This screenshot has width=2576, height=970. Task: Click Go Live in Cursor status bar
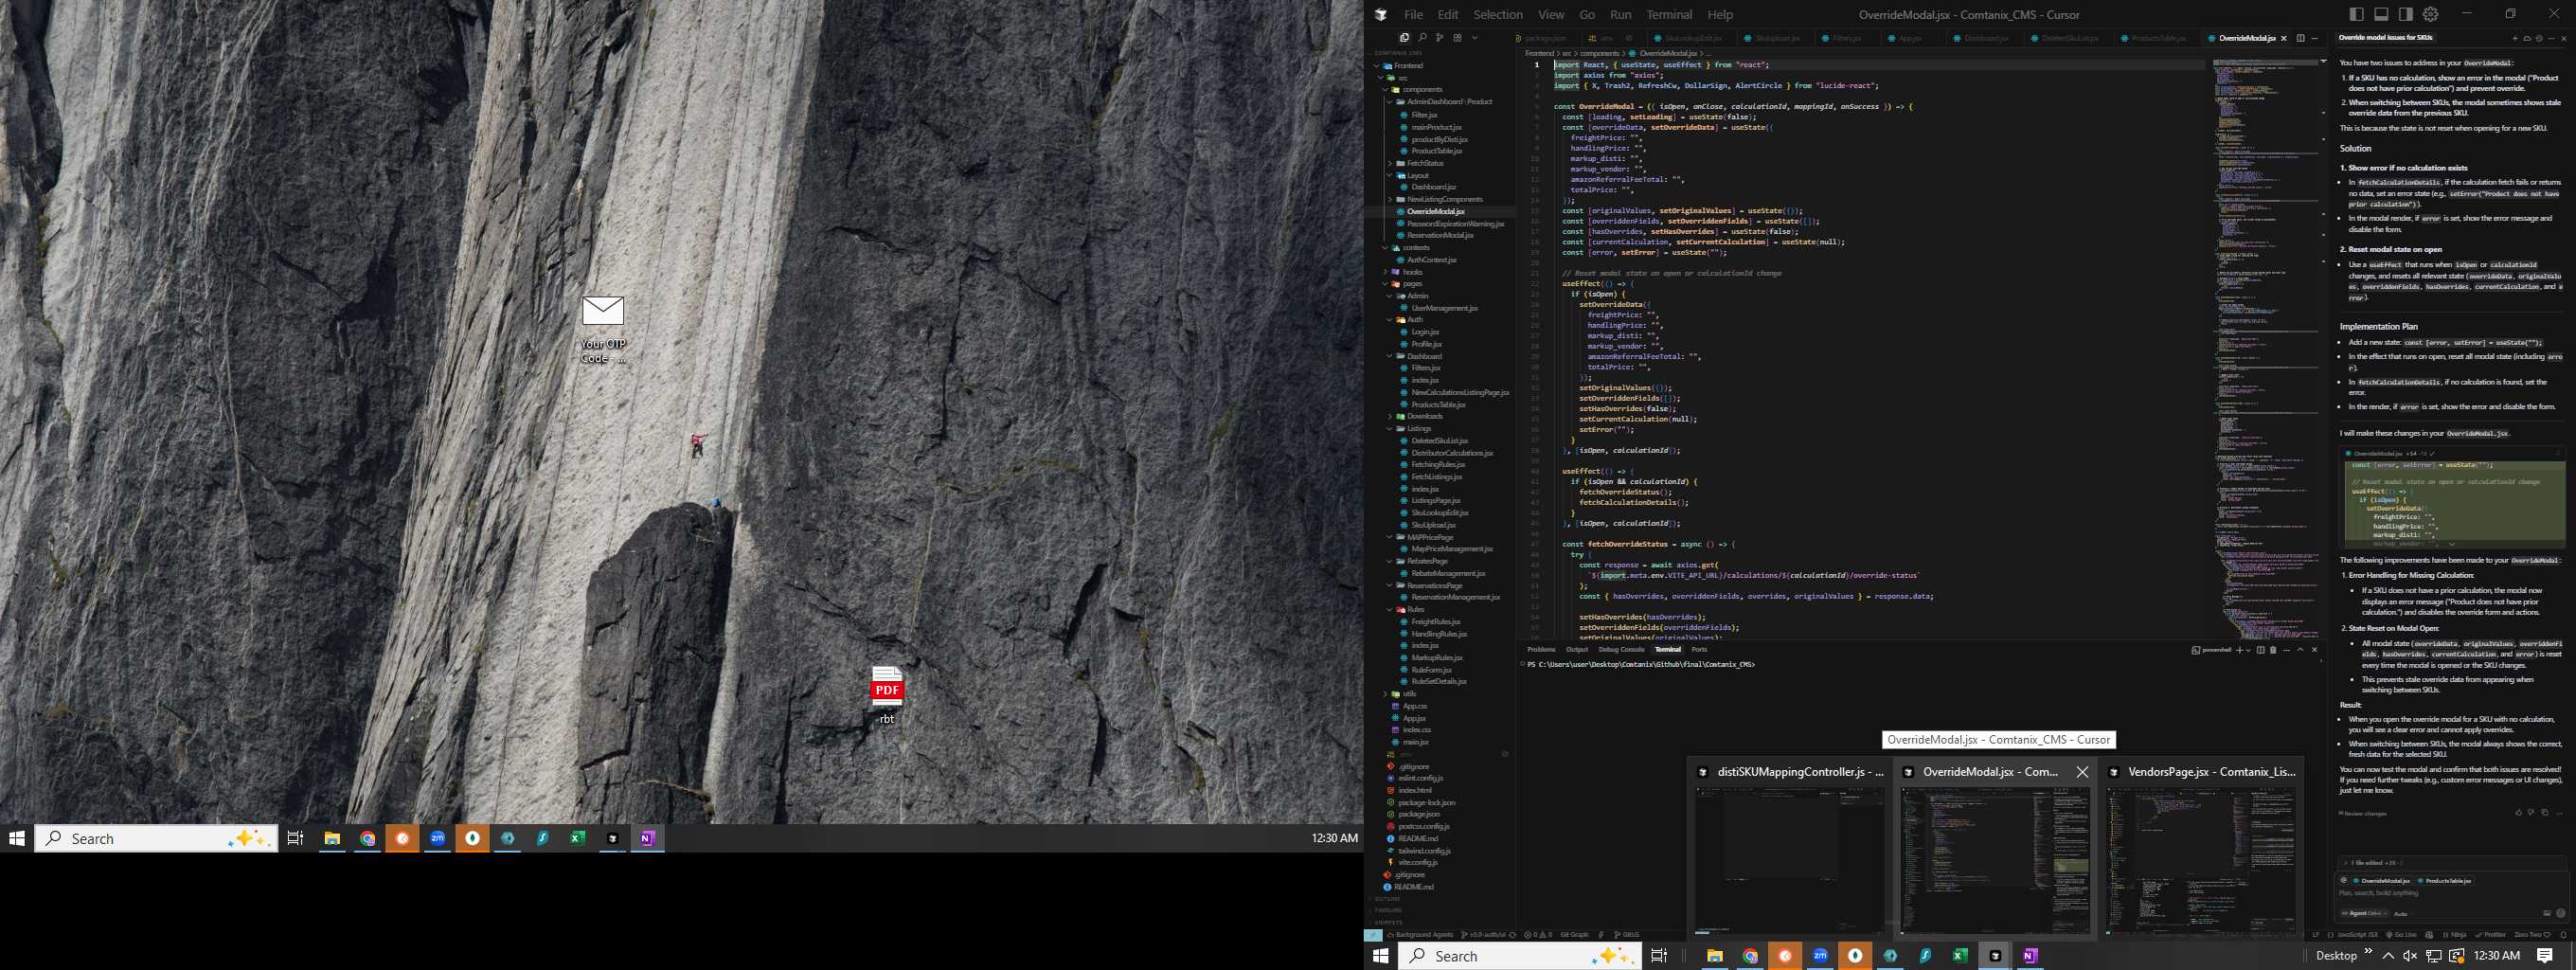[2400, 935]
